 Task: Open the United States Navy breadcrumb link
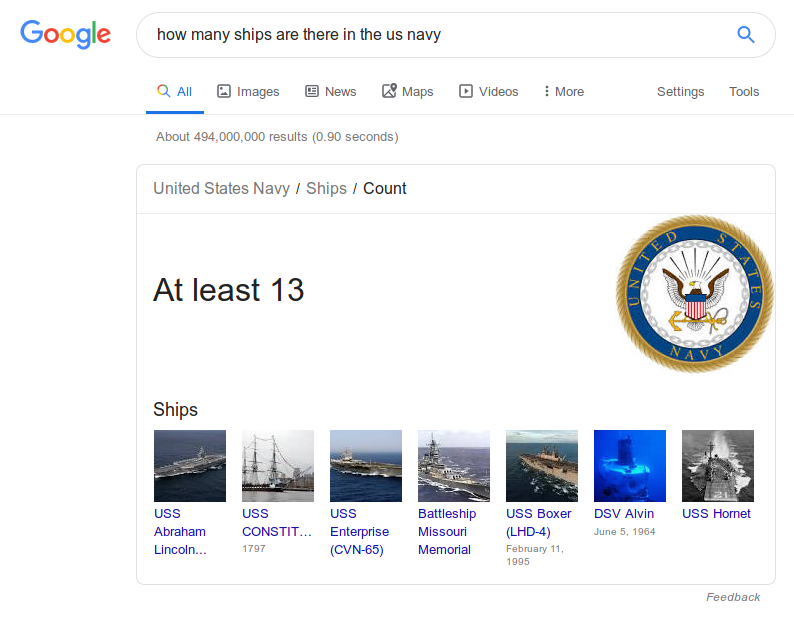pyautogui.click(x=221, y=188)
